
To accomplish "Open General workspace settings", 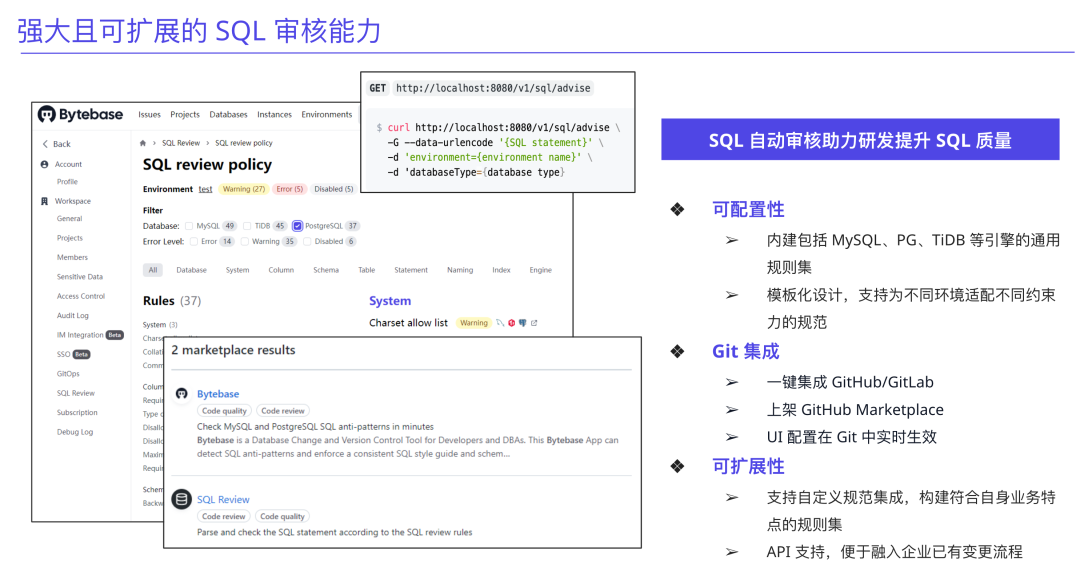I will click(x=70, y=218).
